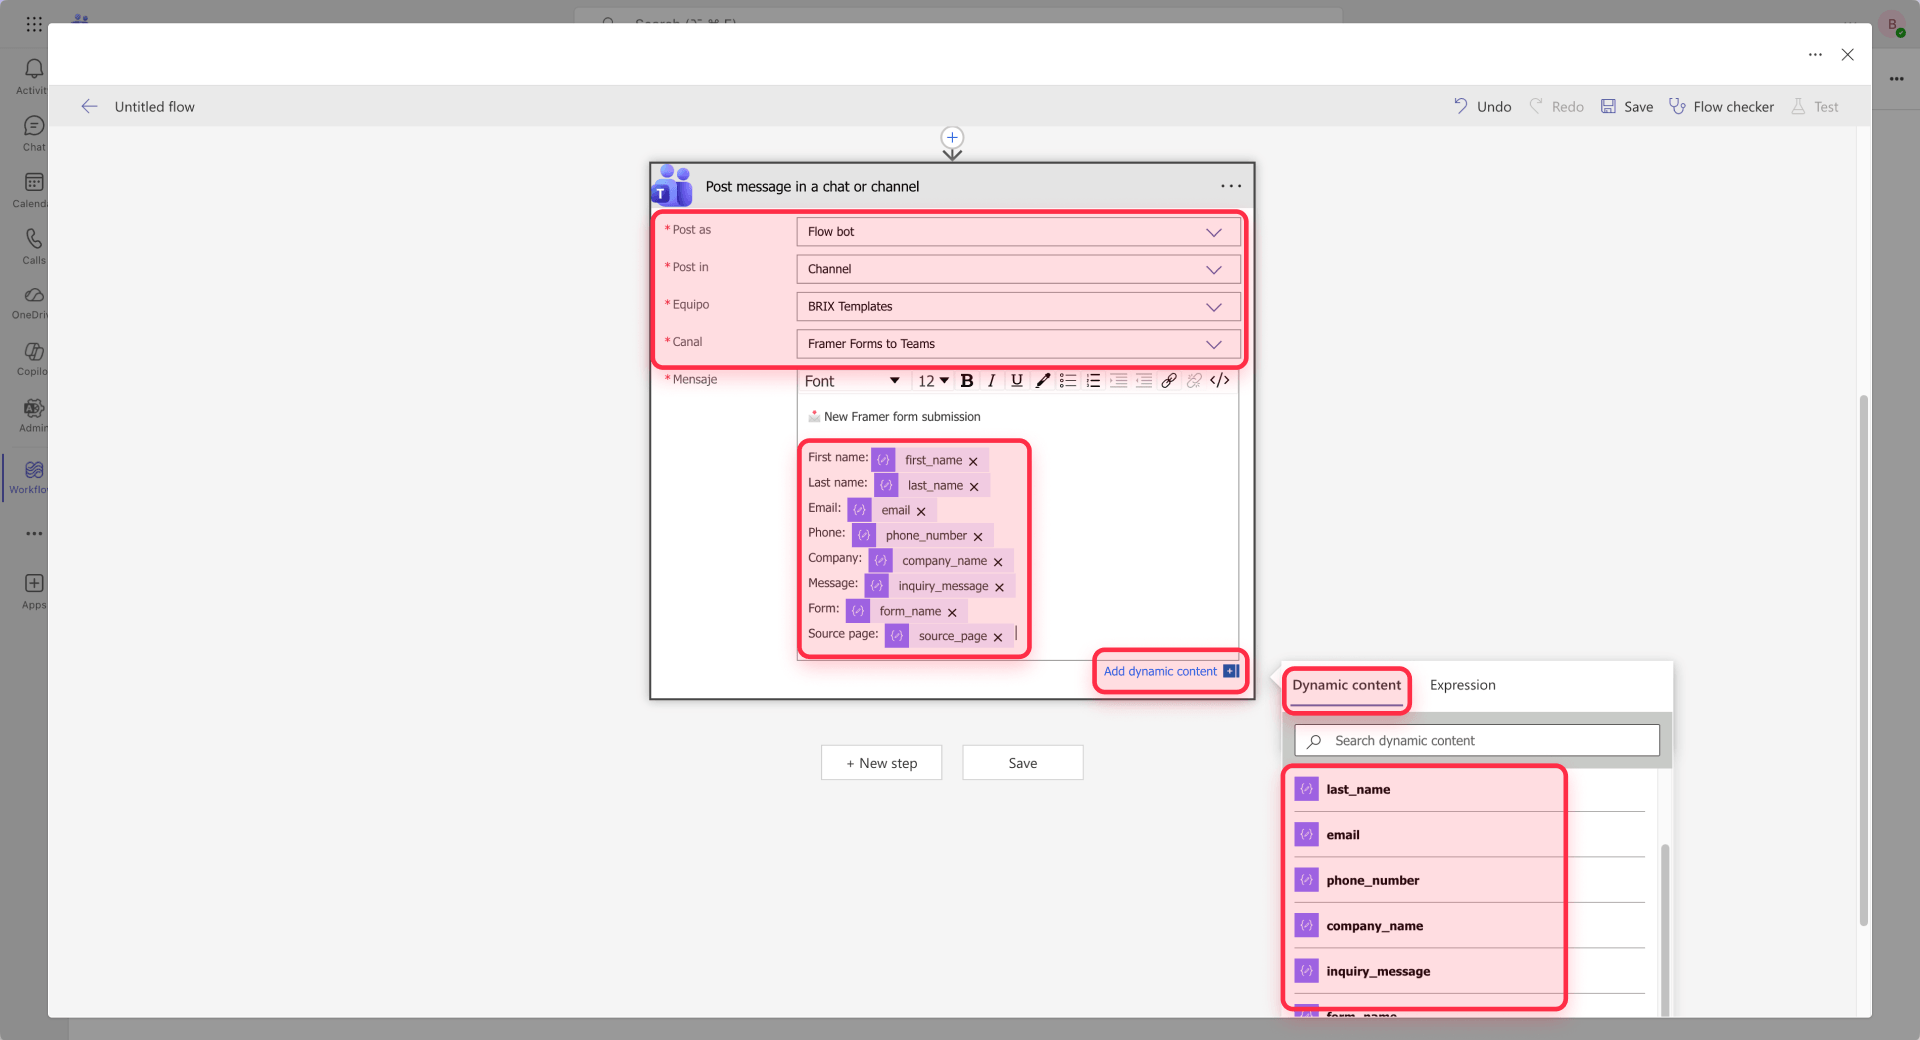Focus the Search dynamic content field
The image size is (1920, 1040).
pos(1477,740)
